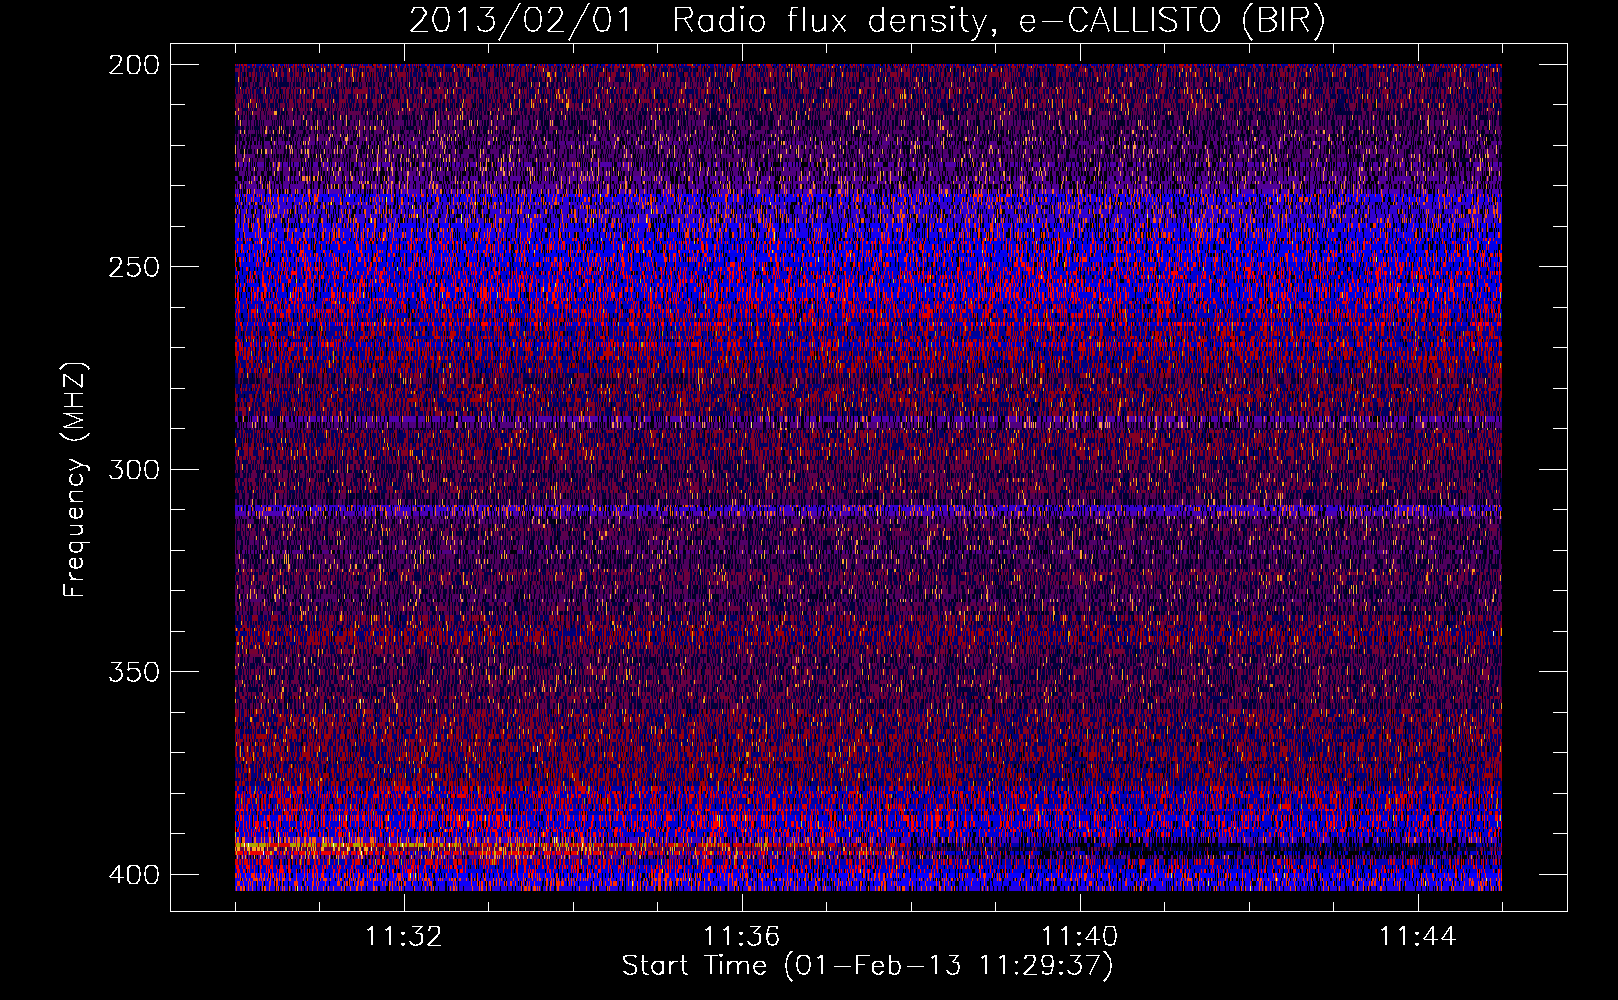Click the plot title '2013/02/01 Radio flux density, e-CALLISTO (BIR)'
Screen dimensions: 1618x1000
(x=867, y=21)
